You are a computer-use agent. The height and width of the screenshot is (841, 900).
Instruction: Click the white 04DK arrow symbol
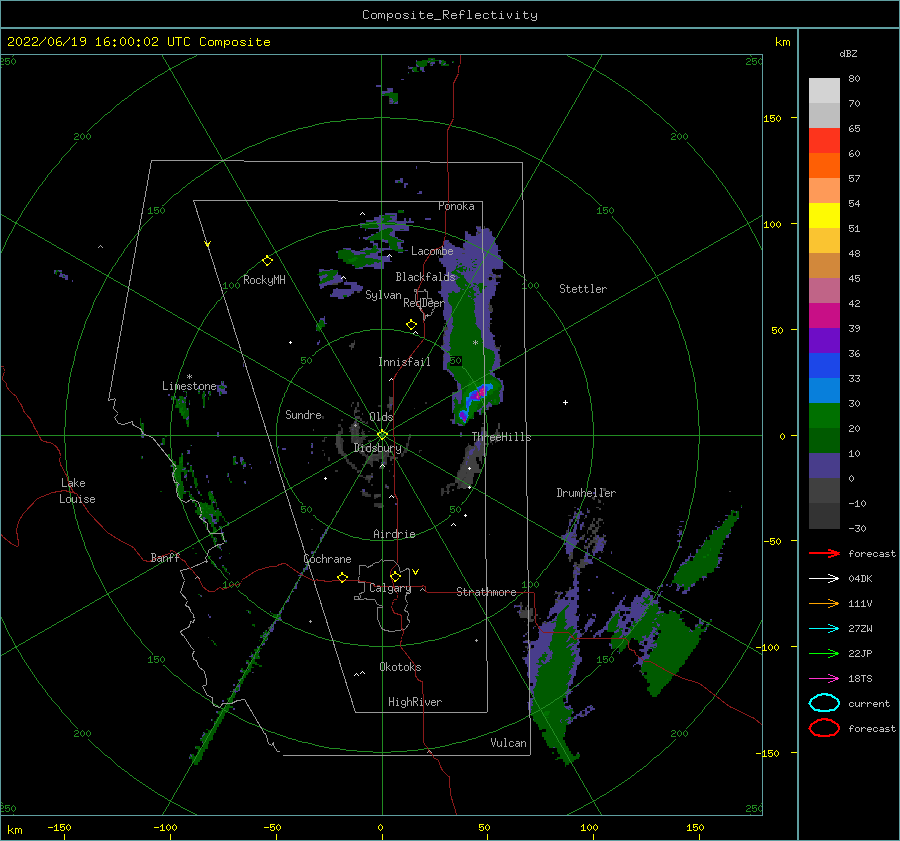824,579
